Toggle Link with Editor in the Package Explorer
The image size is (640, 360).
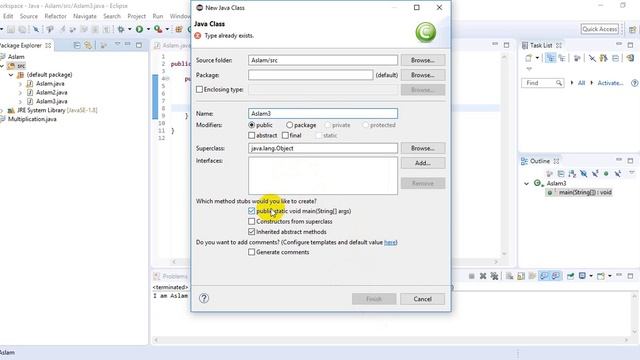click(88, 45)
